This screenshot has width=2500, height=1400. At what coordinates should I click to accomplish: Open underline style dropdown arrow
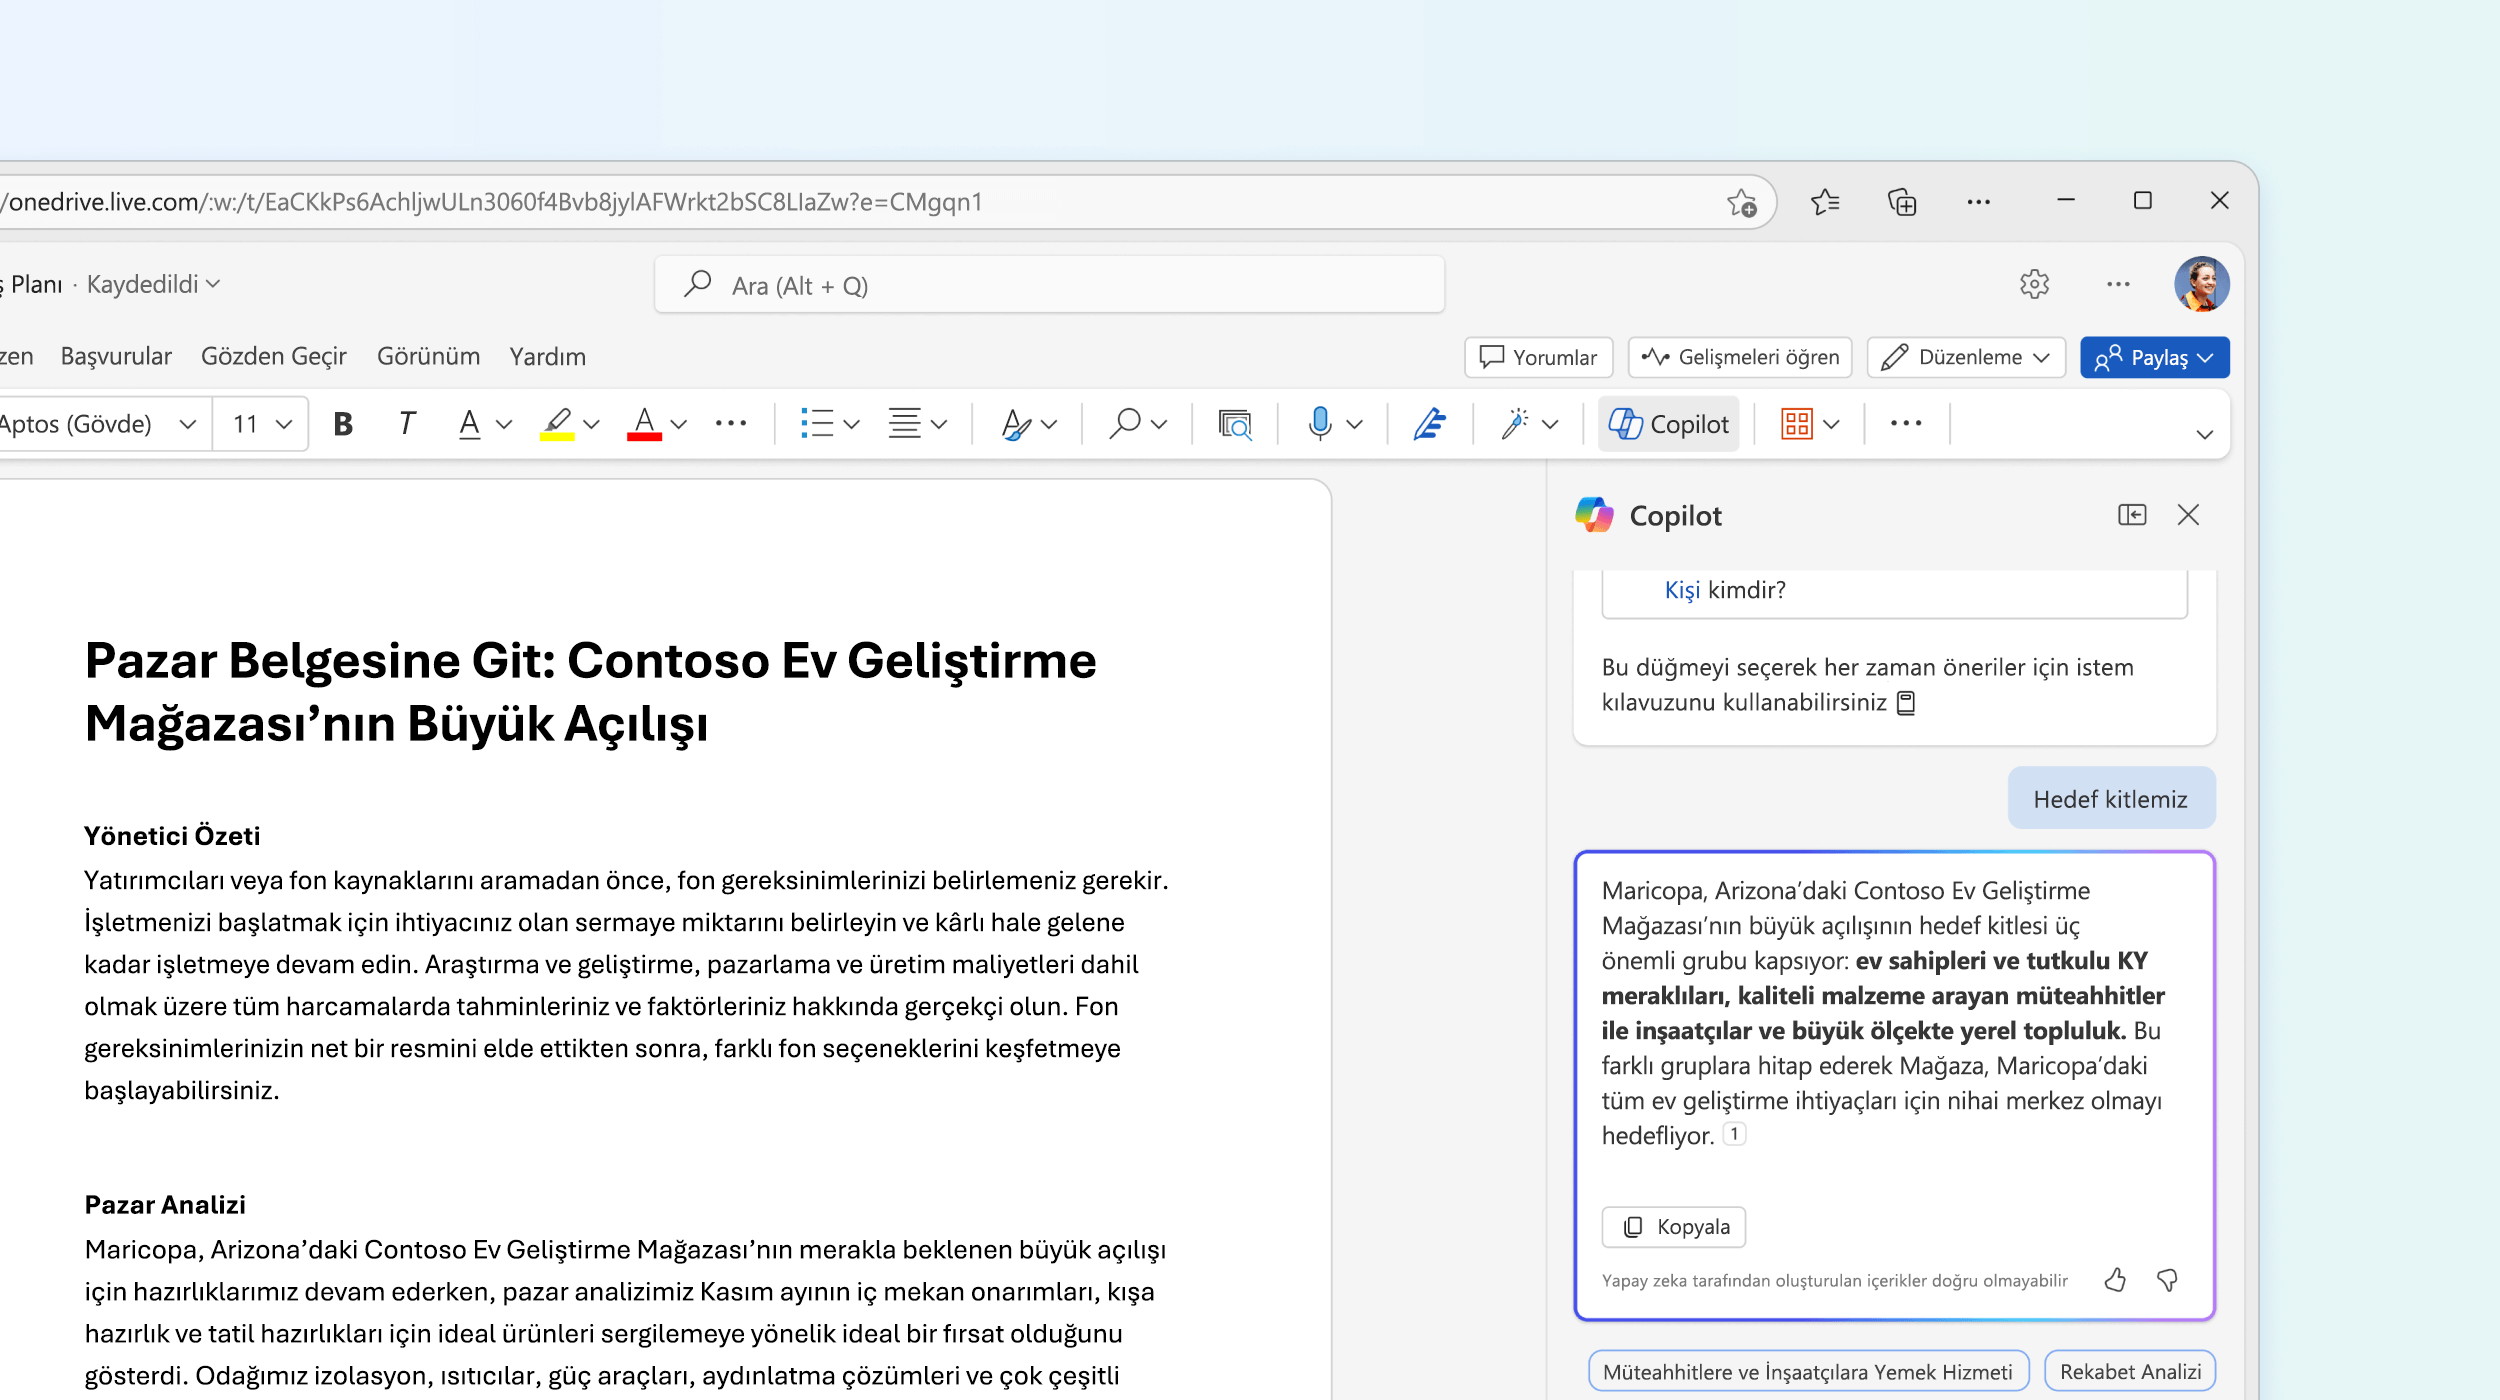504,425
